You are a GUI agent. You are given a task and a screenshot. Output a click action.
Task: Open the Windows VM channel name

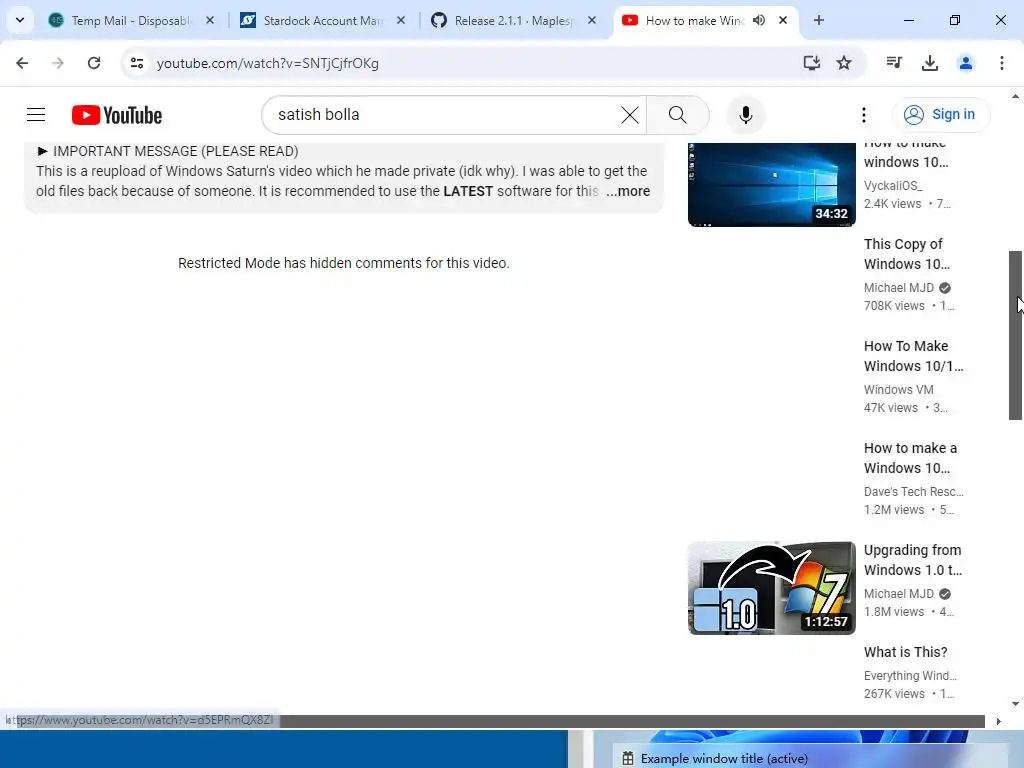(x=899, y=390)
